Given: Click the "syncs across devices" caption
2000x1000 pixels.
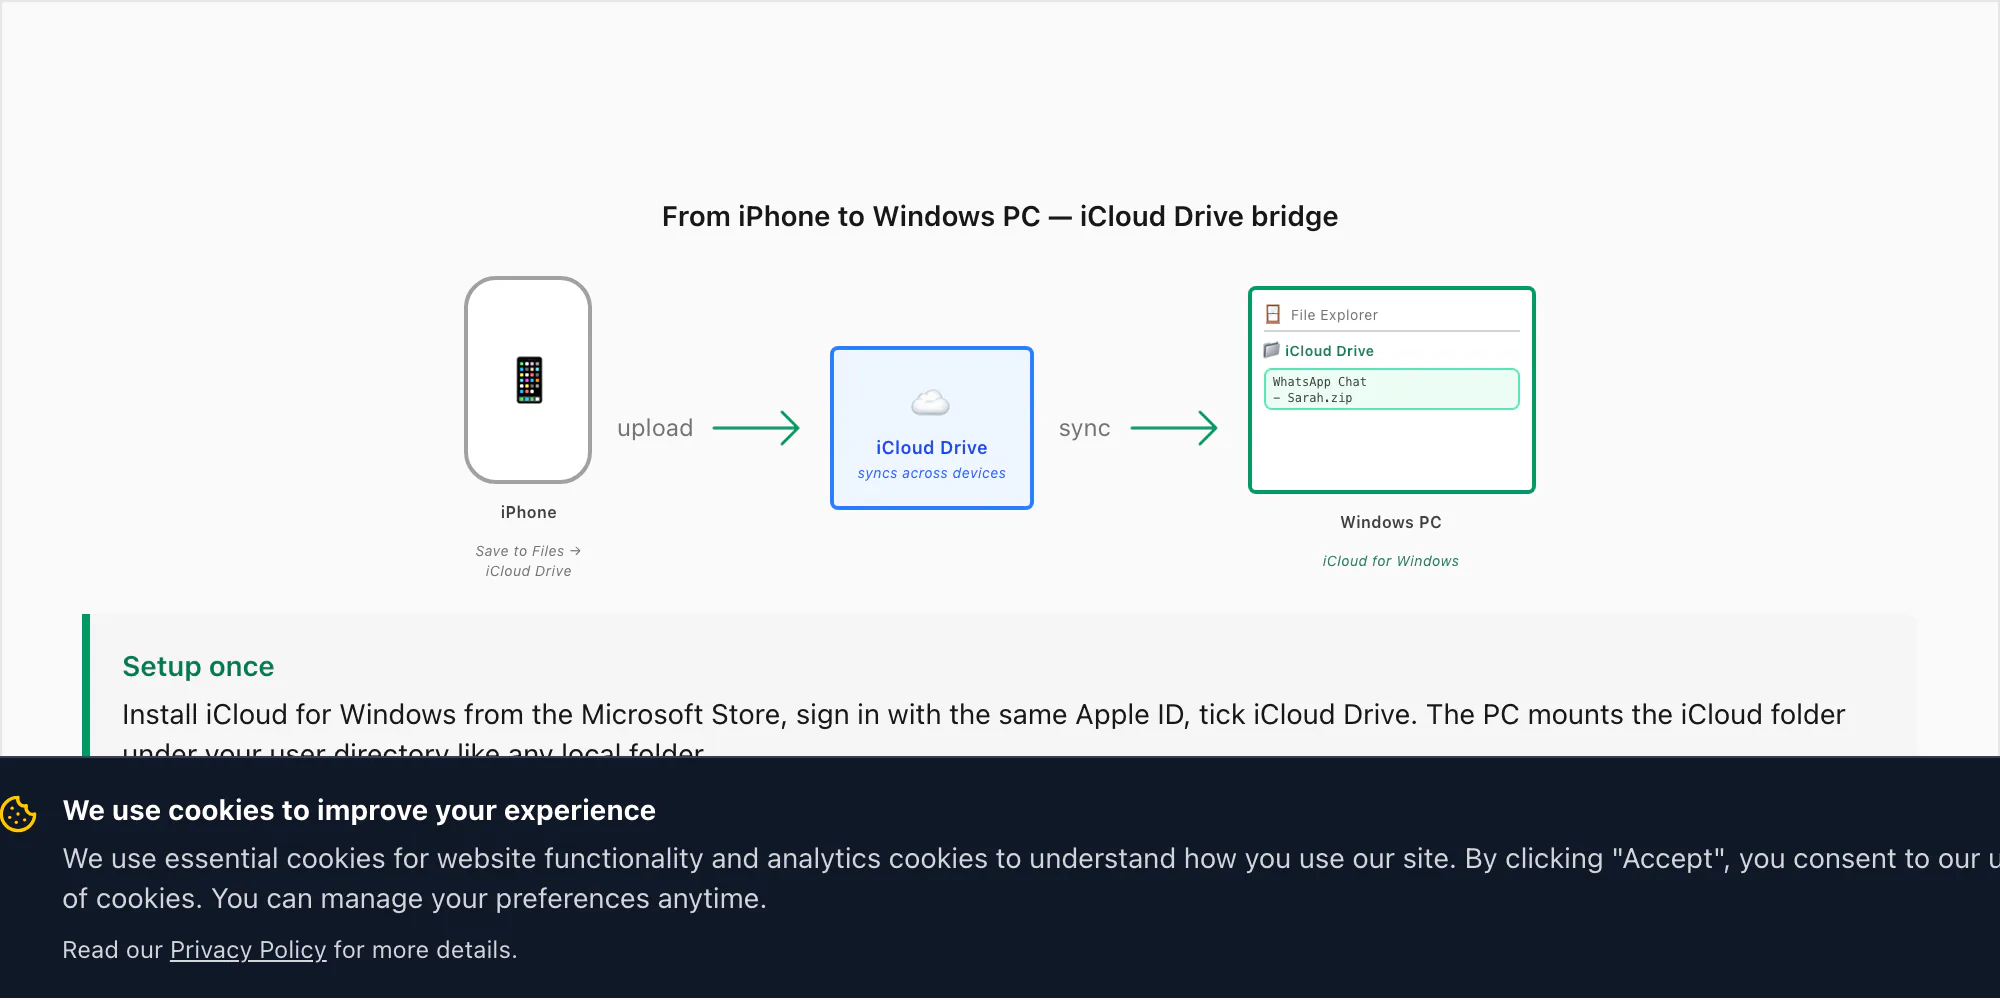Looking at the screenshot, I should point(931,473).
